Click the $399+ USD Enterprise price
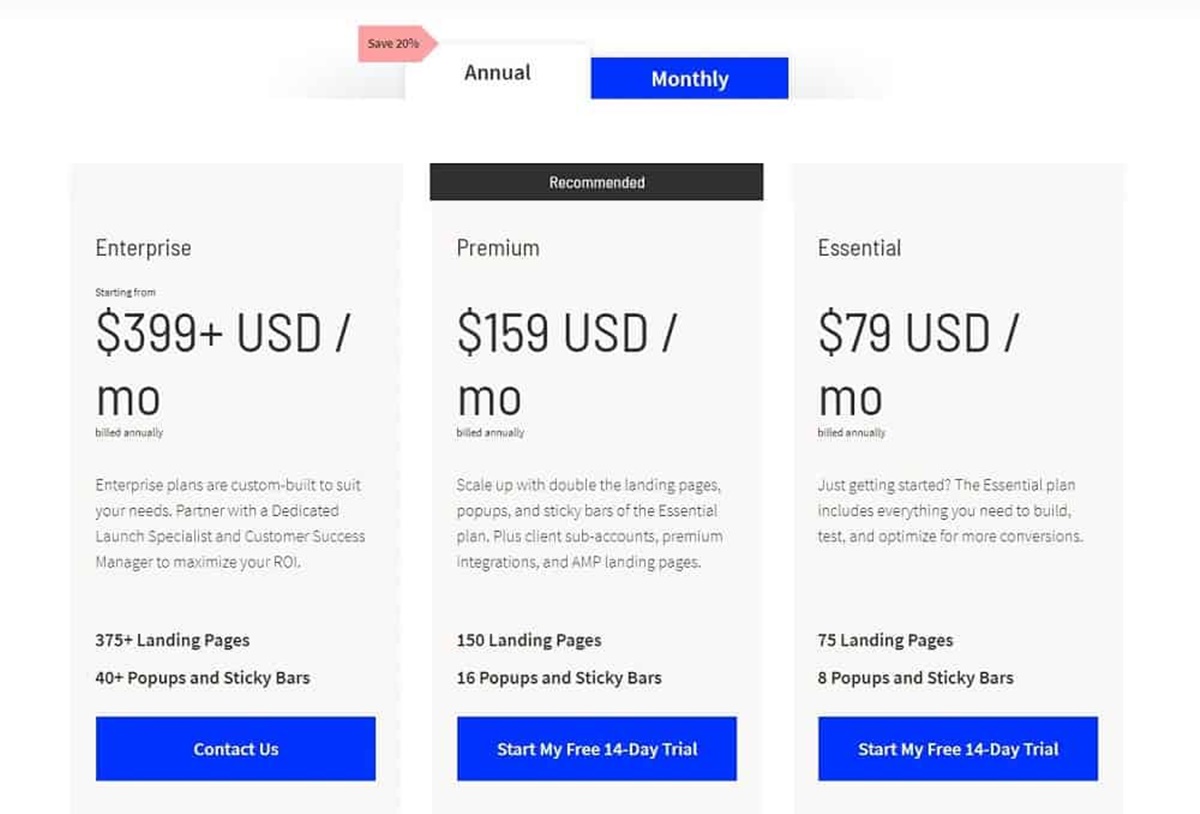Viewport: 1200px width, 814px height. (223, 334)
